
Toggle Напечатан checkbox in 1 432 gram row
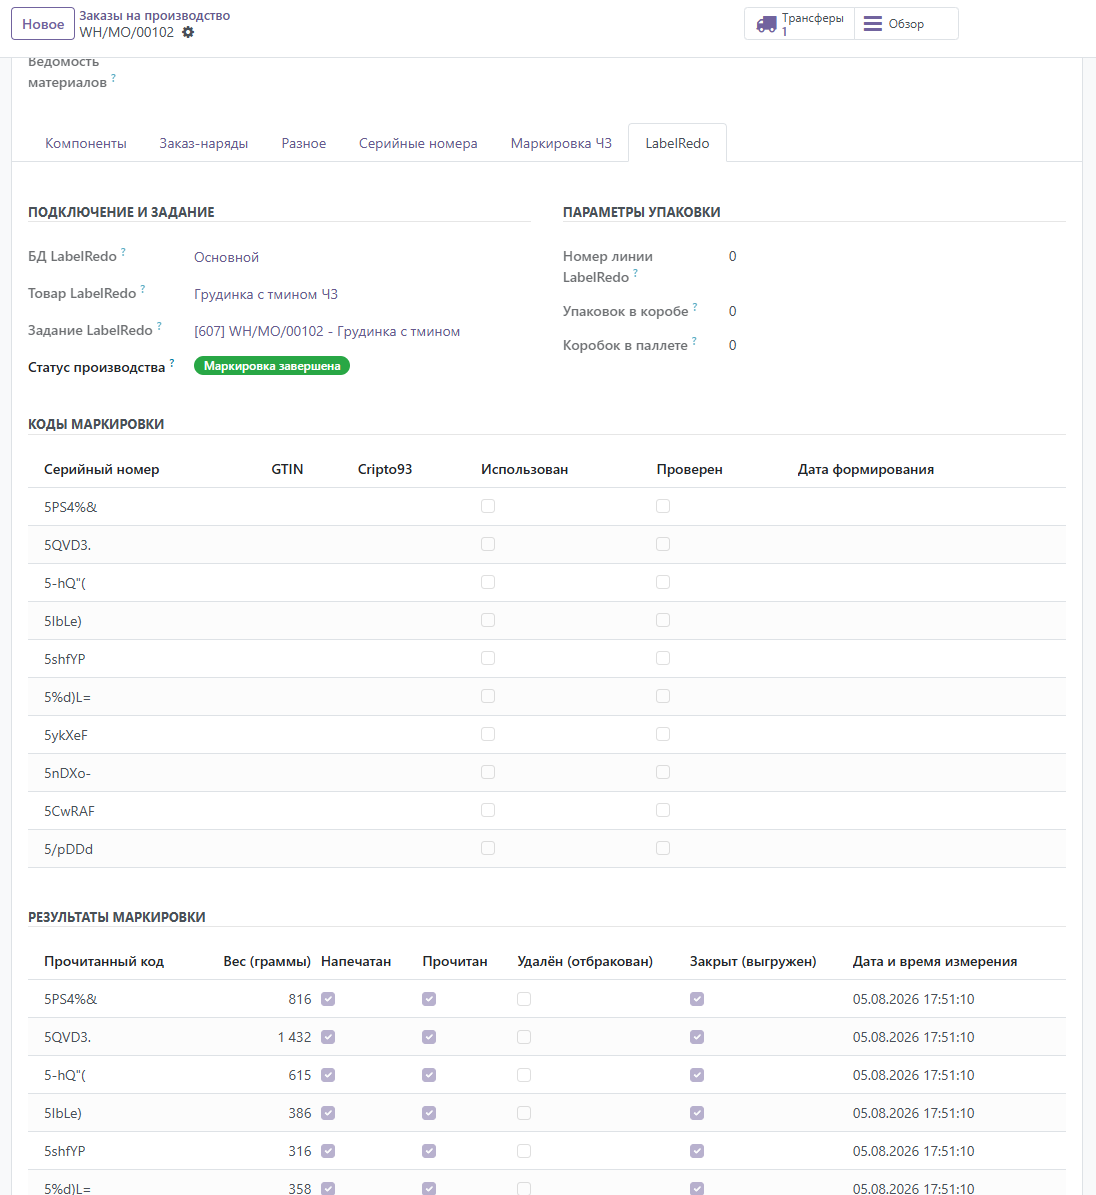pyautogui.click(x=328, y=1037)
